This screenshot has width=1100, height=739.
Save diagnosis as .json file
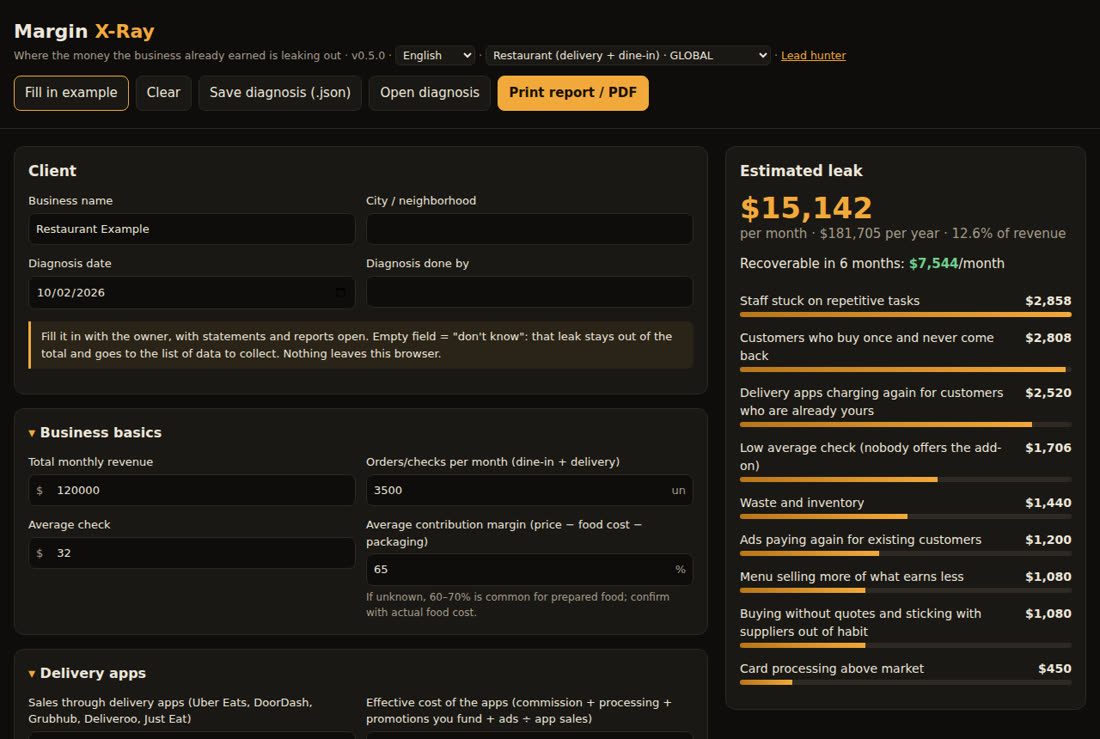tap(280, 93)
